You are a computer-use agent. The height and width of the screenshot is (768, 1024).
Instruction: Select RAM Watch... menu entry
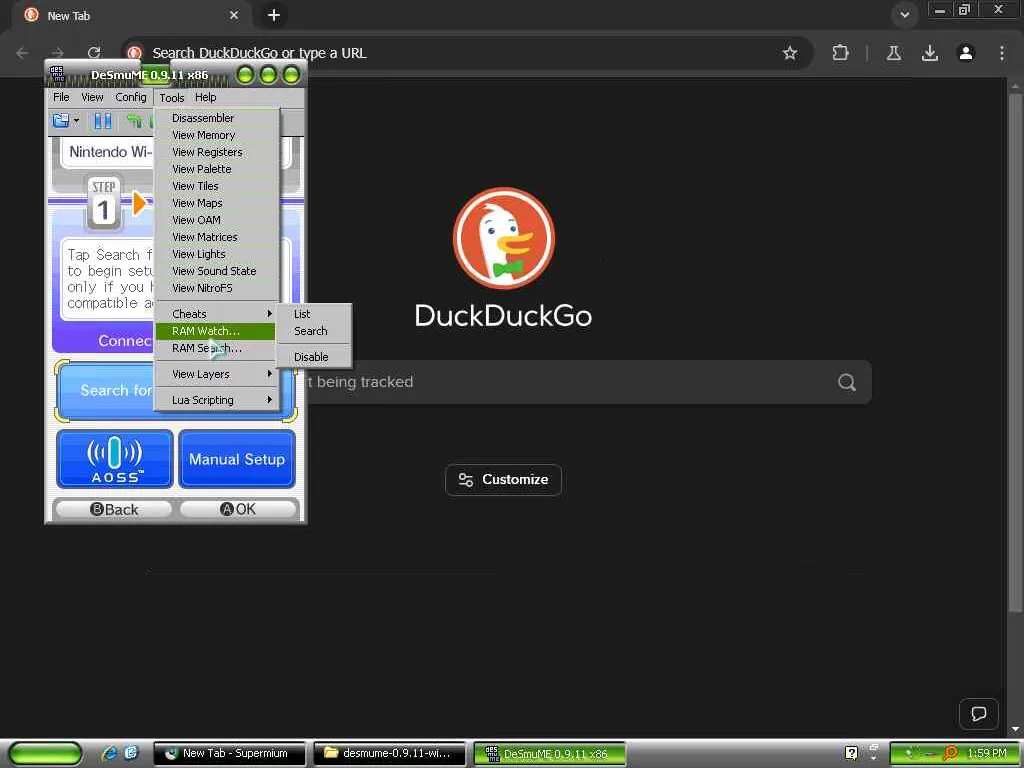click(x=217, y=331)
